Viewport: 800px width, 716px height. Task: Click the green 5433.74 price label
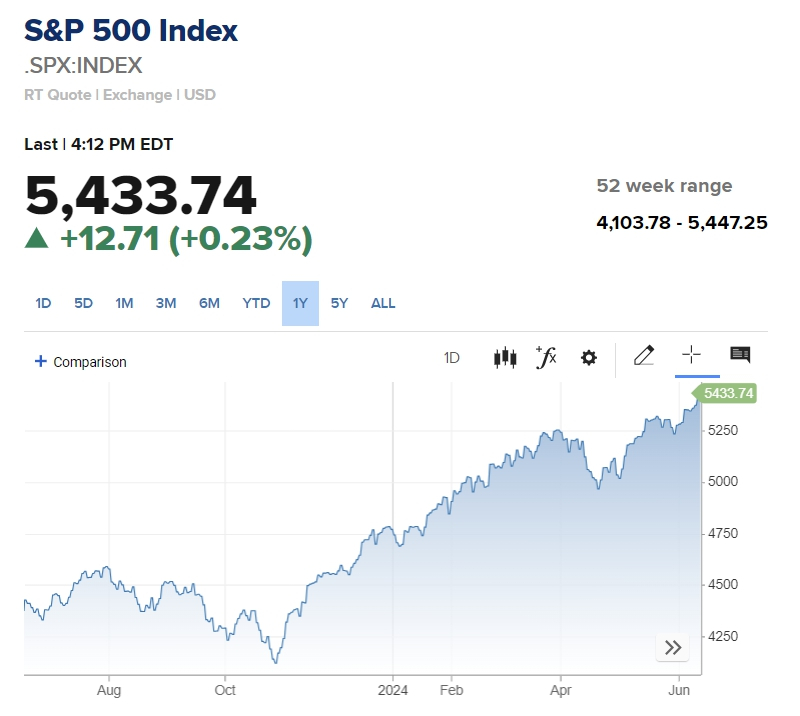tap(727, 393)
